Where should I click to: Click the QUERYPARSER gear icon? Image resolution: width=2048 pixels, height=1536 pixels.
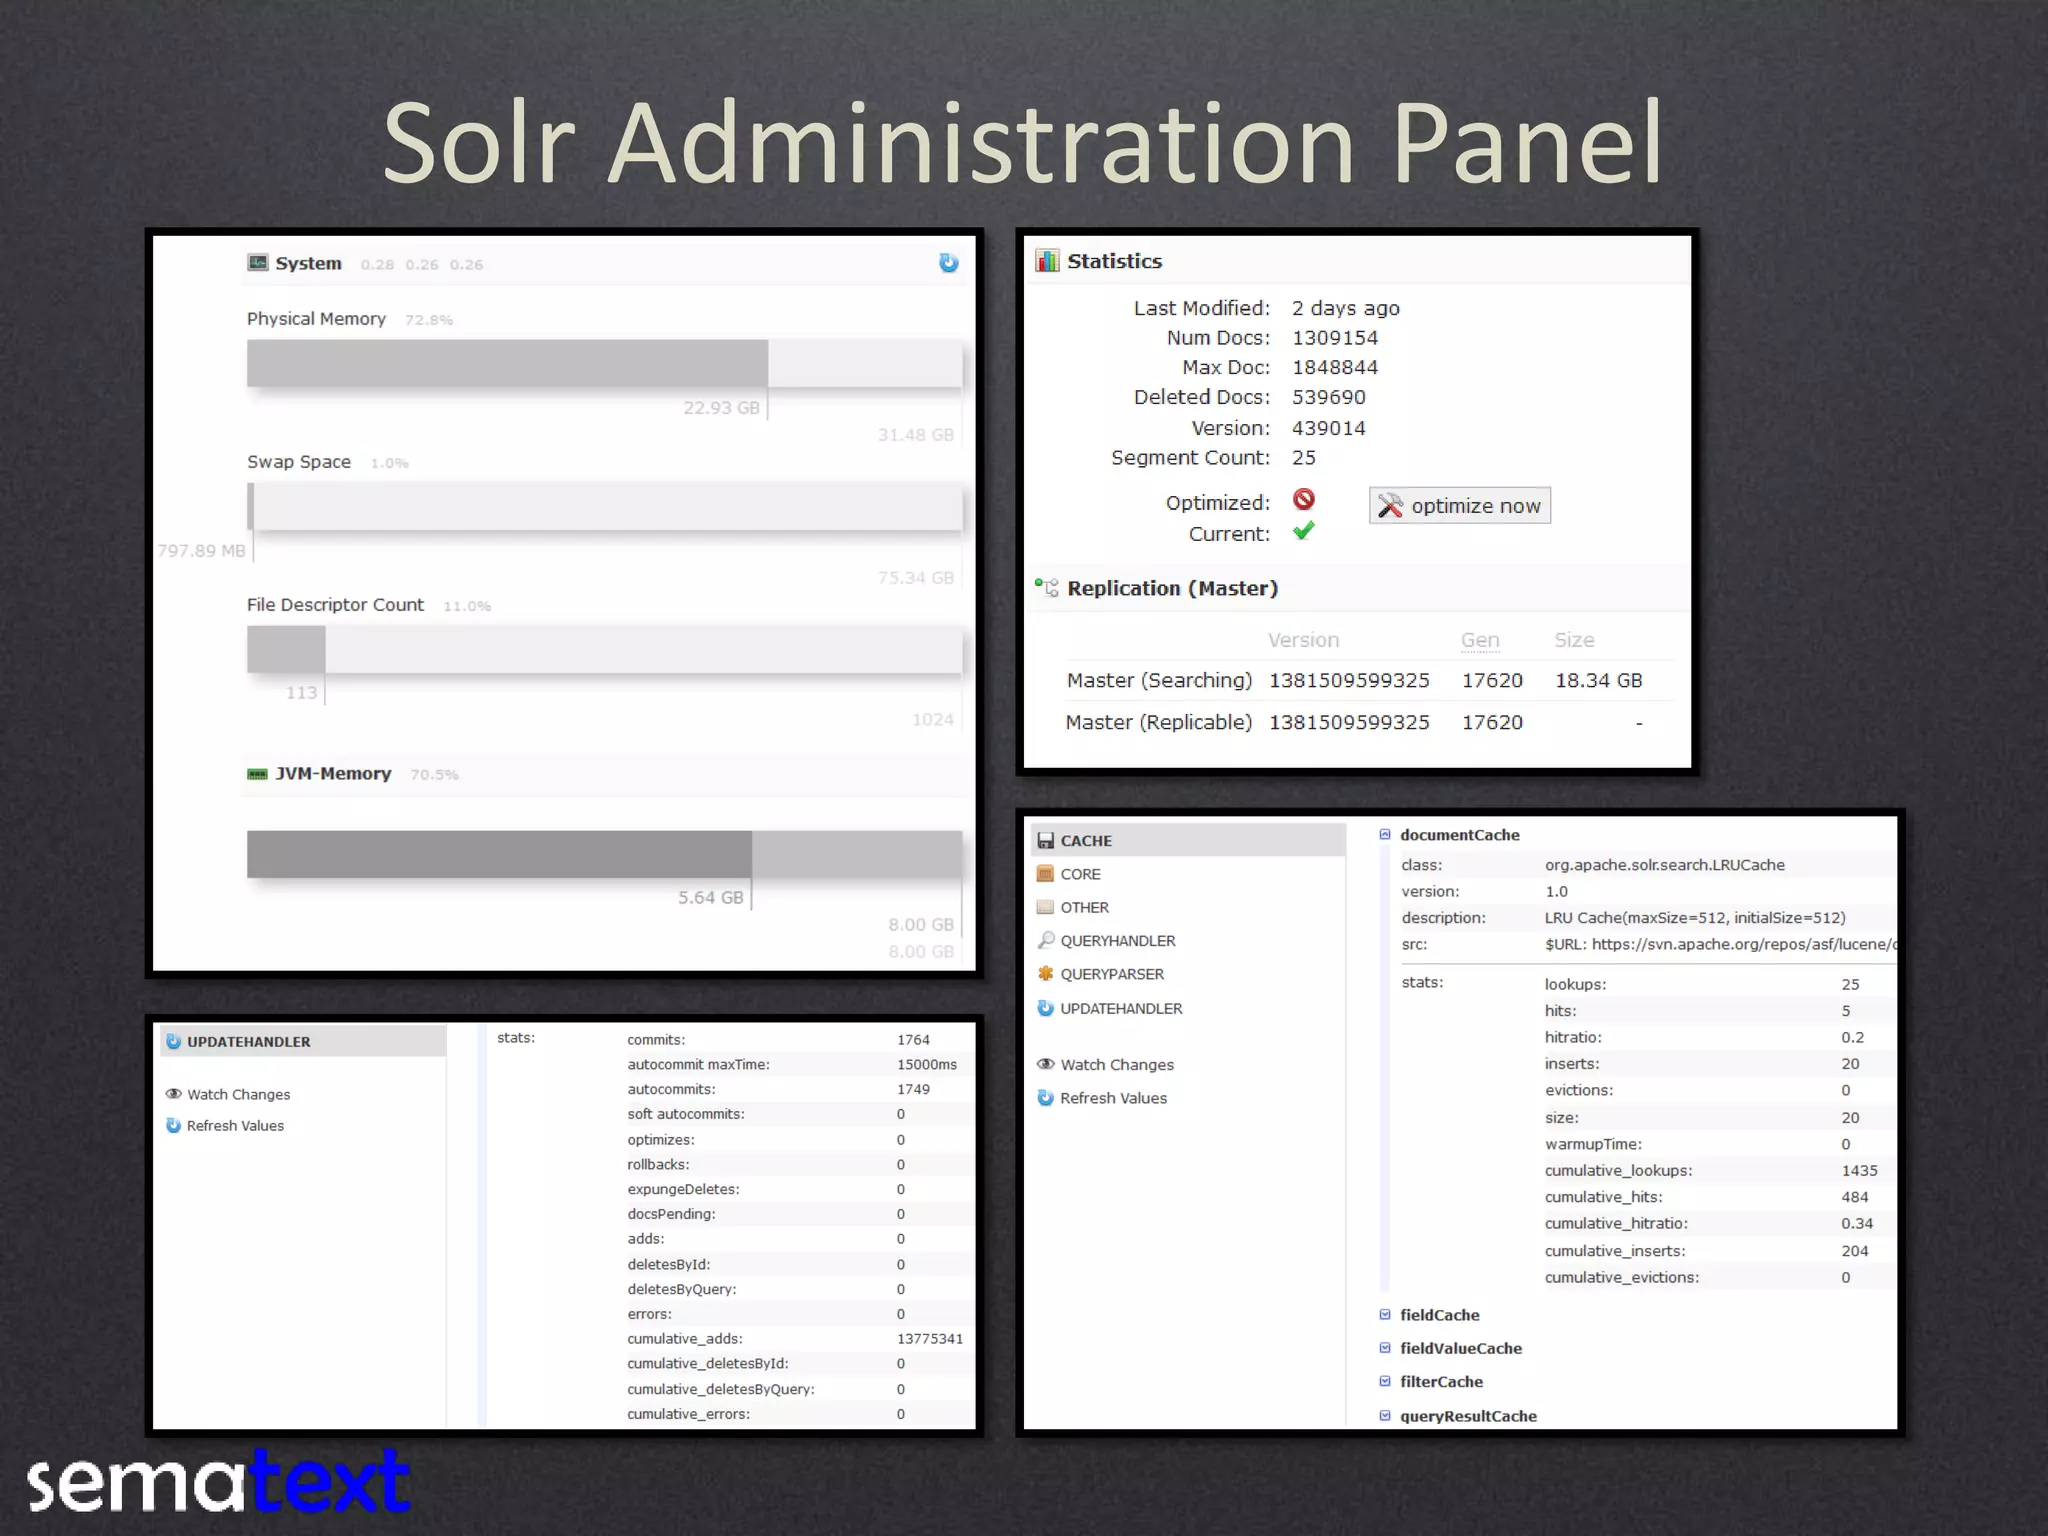click(1046, 974)
